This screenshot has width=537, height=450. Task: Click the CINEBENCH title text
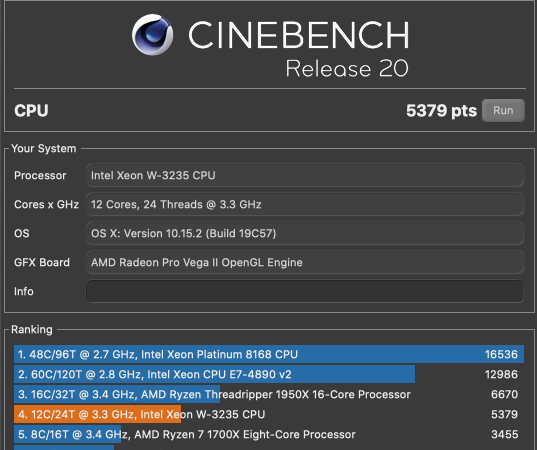(299, 35)
